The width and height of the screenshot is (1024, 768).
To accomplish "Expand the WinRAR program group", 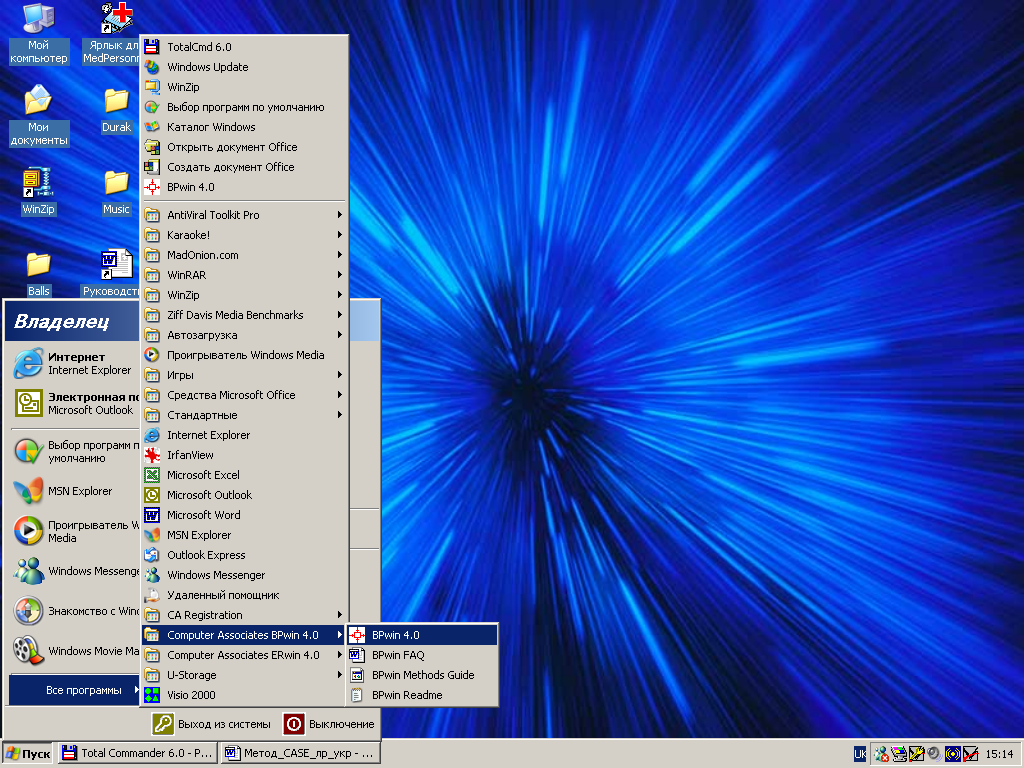I will tap(244, 275).
